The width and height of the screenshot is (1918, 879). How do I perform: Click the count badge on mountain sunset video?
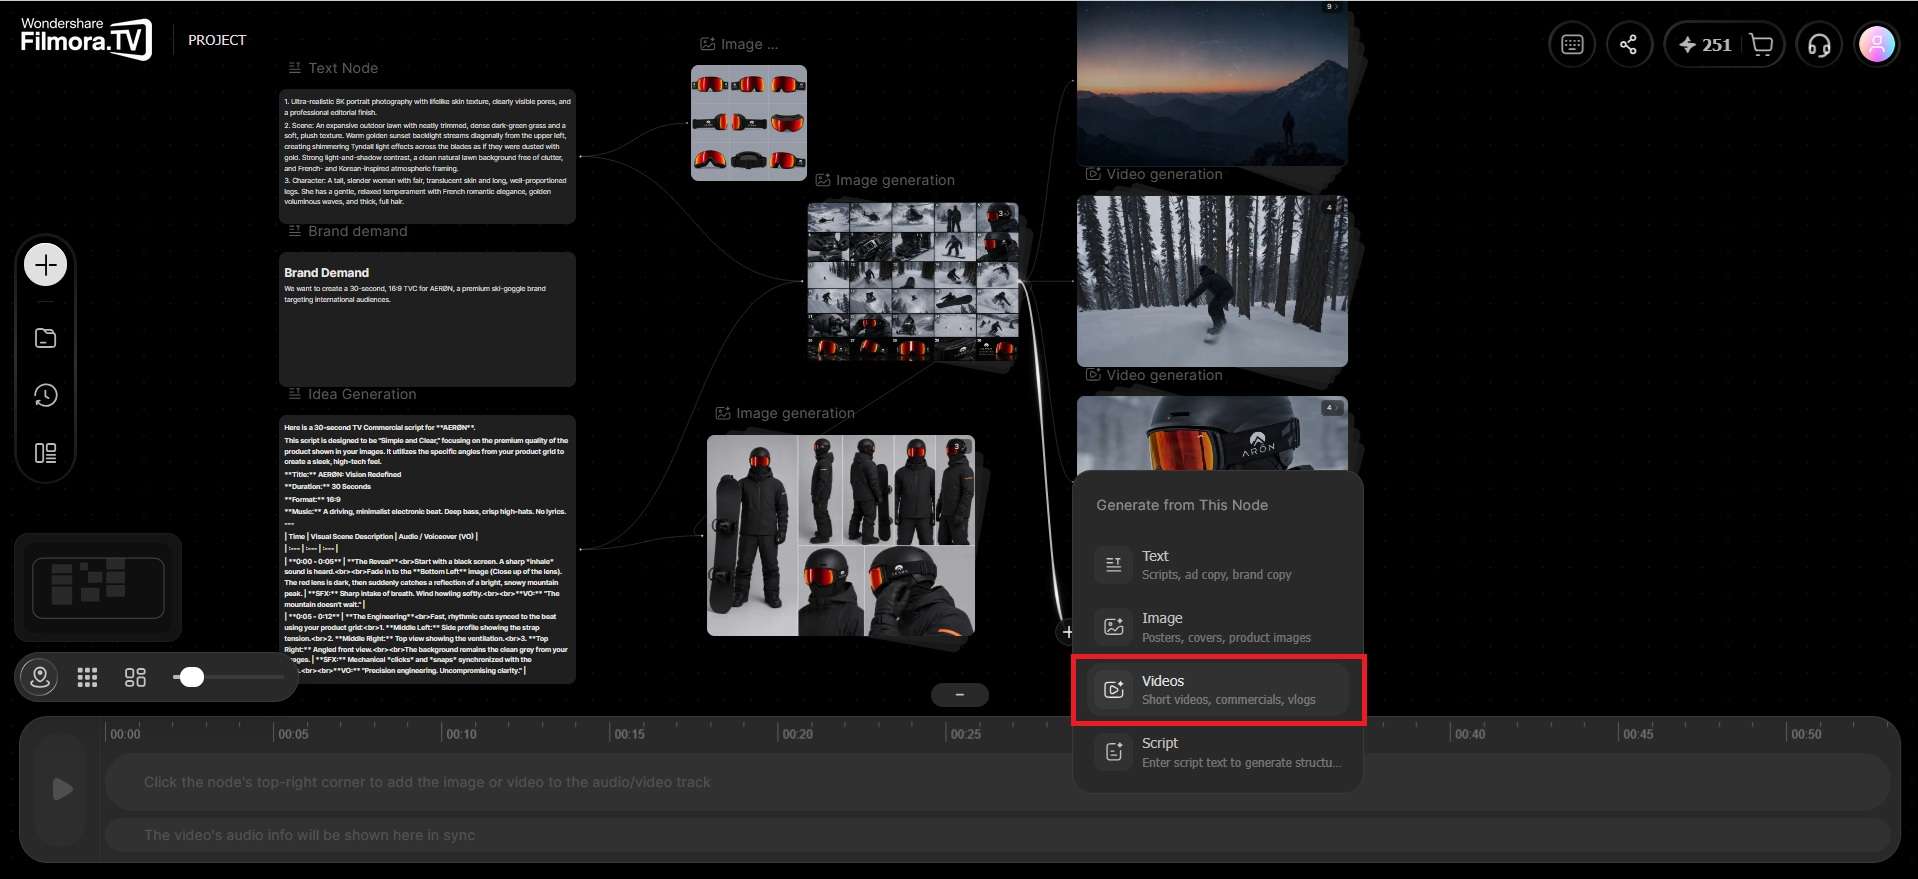coord(1332,7)
